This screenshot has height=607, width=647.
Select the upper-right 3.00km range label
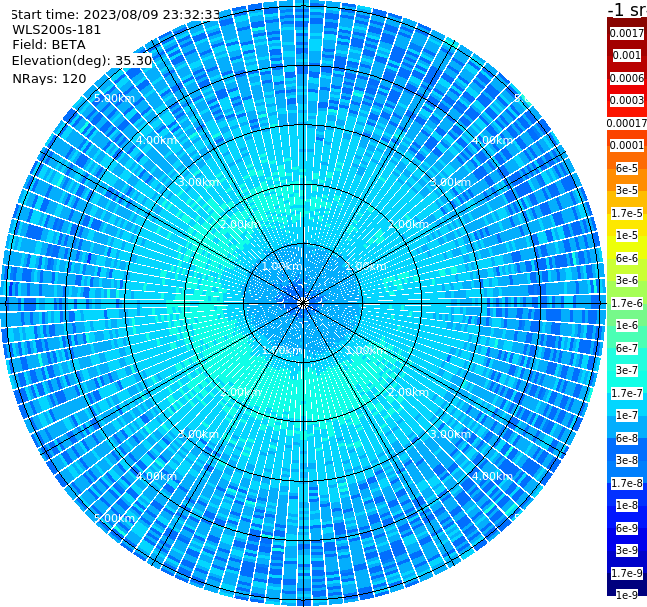(450, 182)
